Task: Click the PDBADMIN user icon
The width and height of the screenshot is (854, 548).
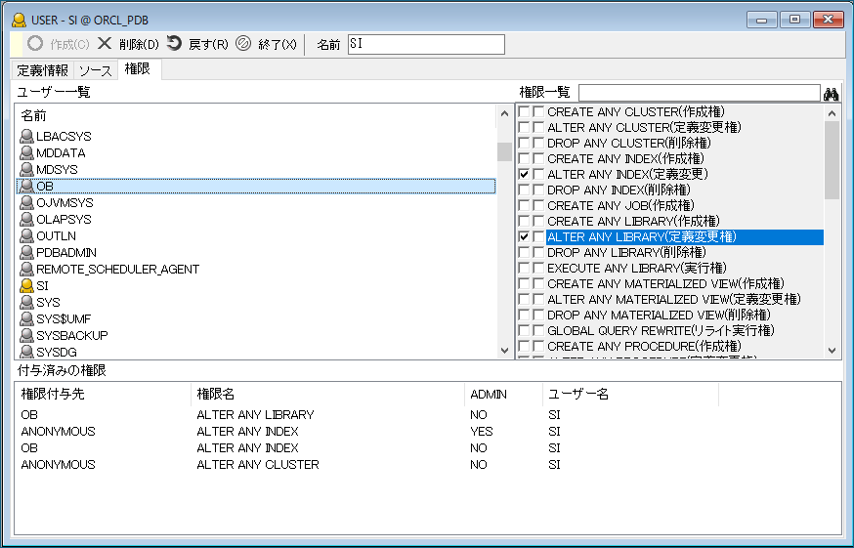Action: tap(27, 252)
